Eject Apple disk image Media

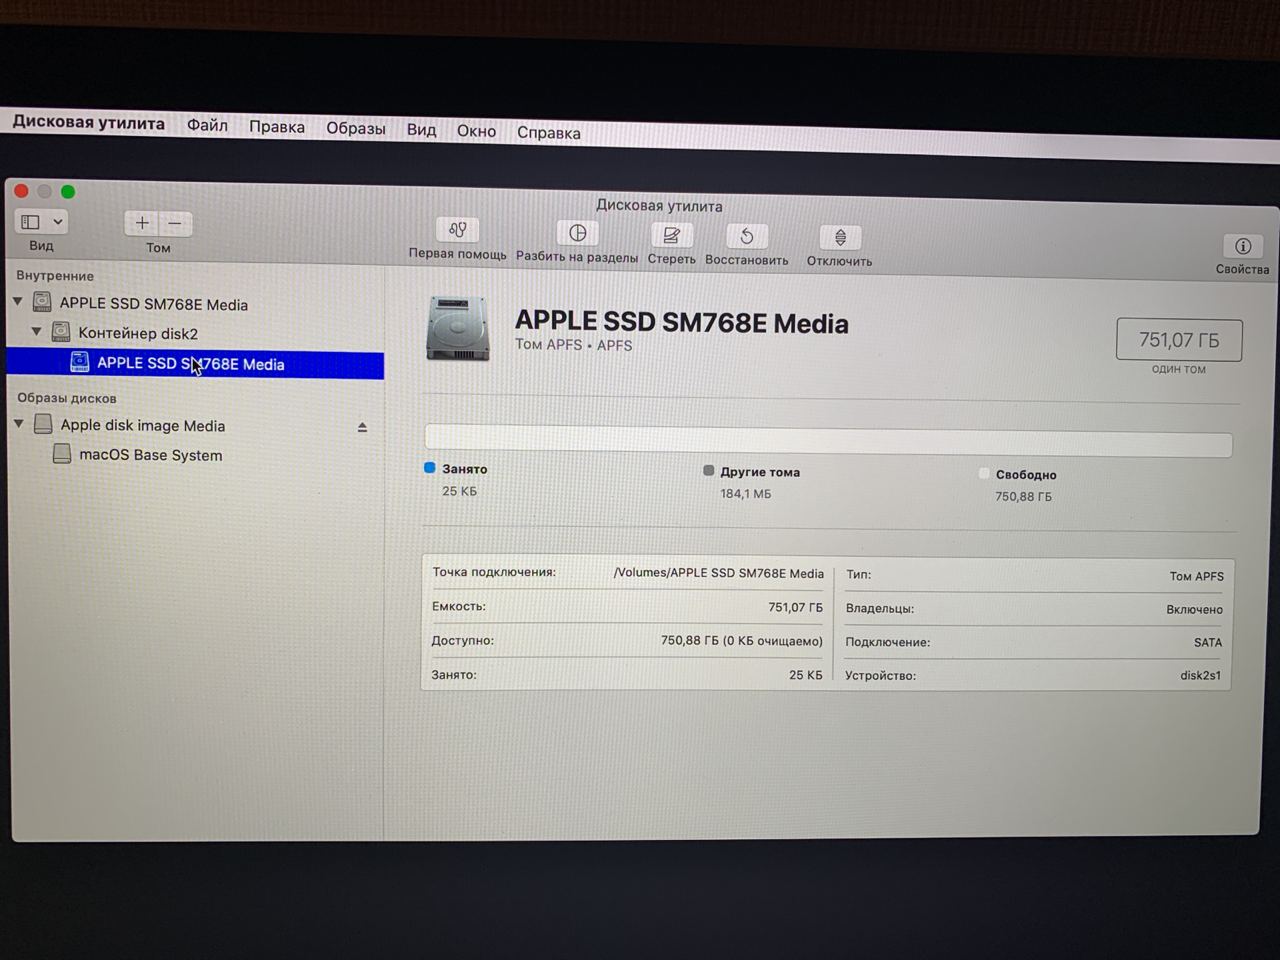[x=362, y=427]
